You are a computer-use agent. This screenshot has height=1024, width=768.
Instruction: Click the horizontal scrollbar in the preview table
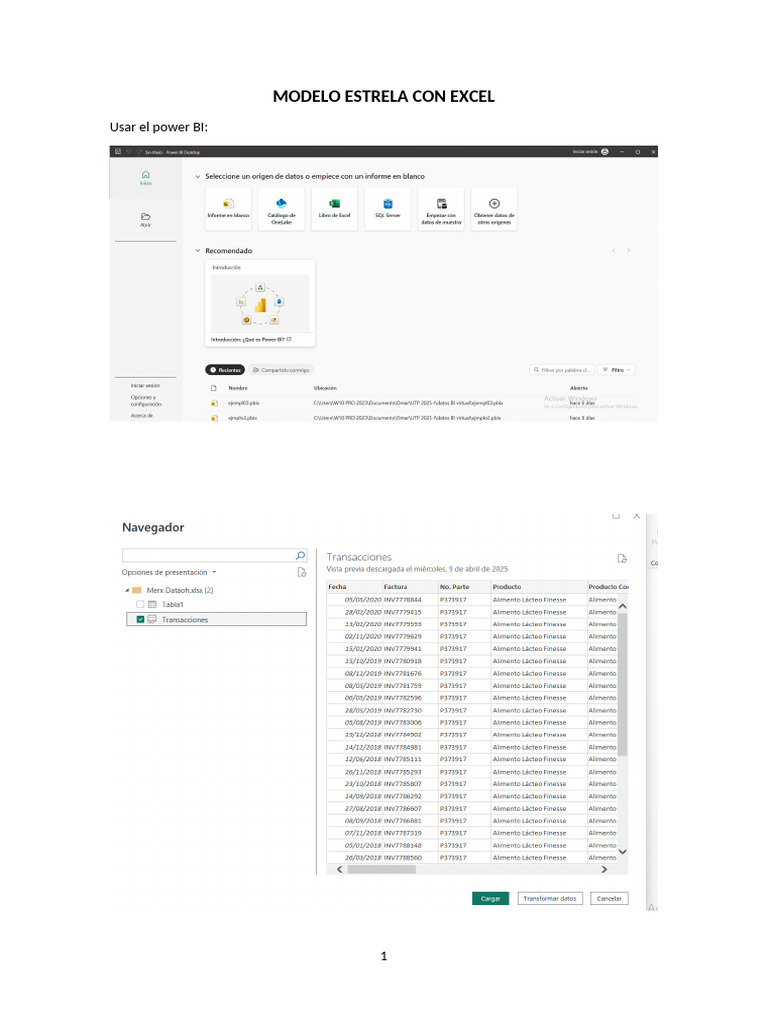point(381,869)
